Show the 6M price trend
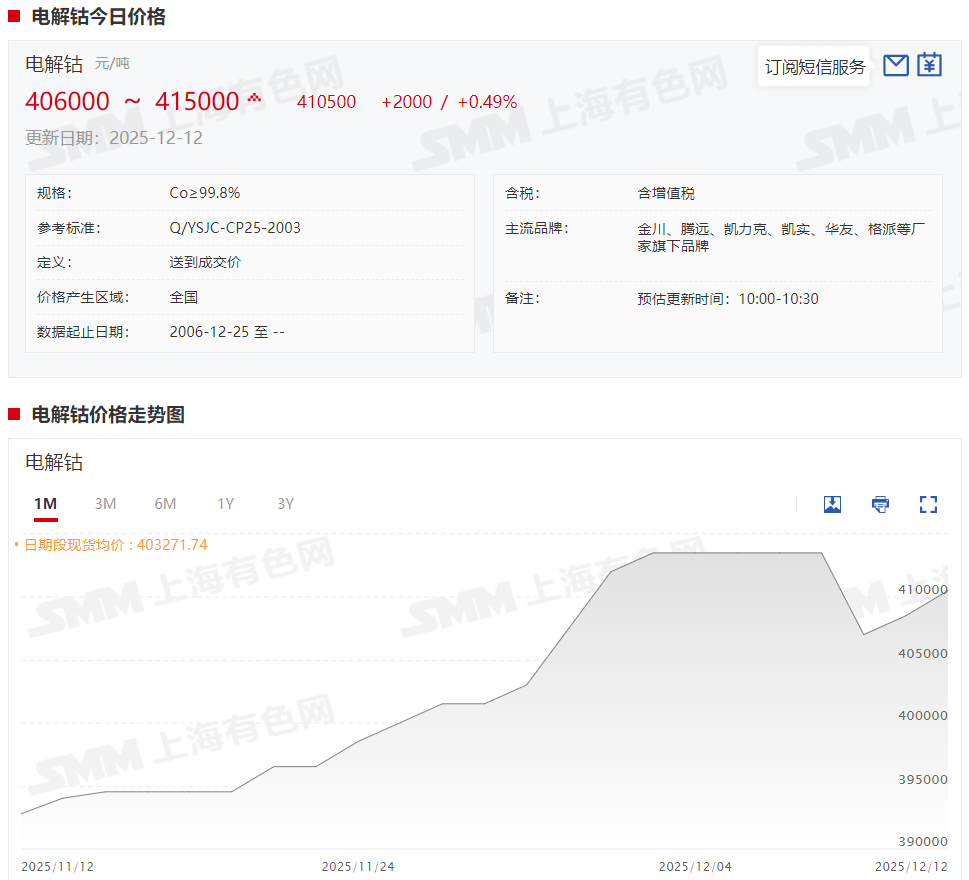The height and width of the screenshot is (880, 969). [x=165, y=504]
